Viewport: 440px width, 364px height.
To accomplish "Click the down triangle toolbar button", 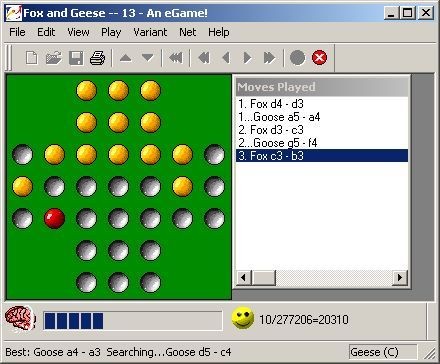I will [147, 58].
